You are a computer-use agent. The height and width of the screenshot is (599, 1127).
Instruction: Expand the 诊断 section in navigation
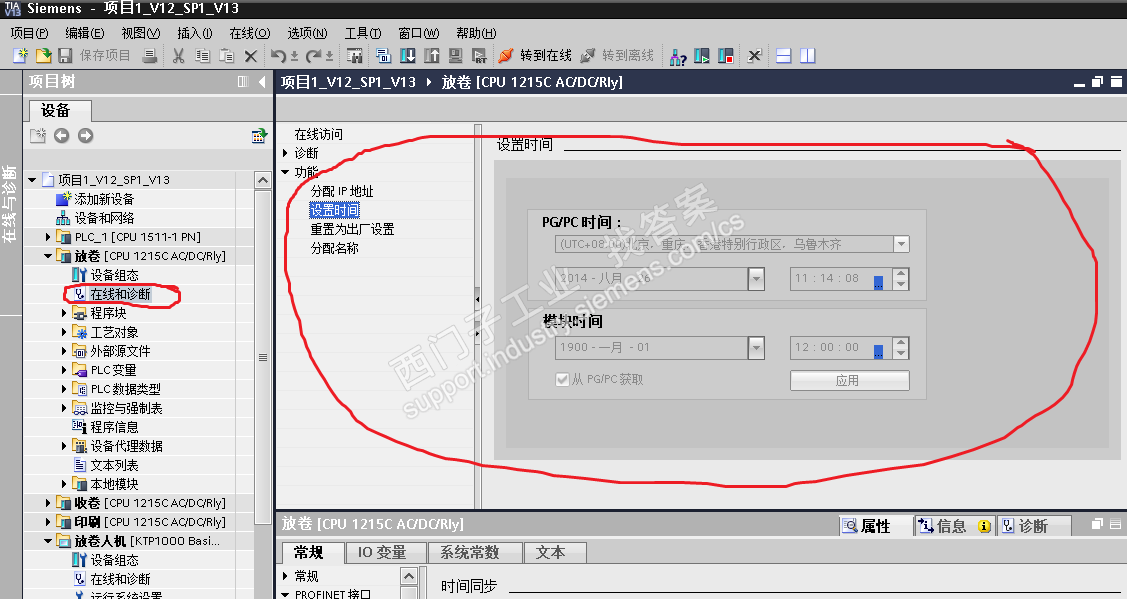click(285, 153)
